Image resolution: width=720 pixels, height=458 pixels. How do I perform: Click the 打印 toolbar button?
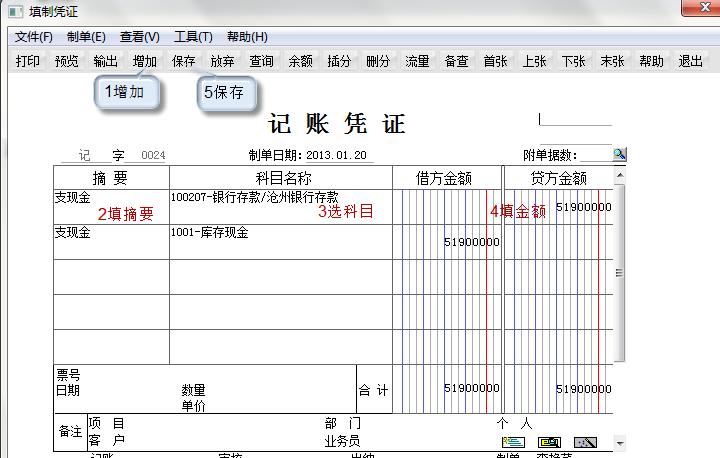28,61
